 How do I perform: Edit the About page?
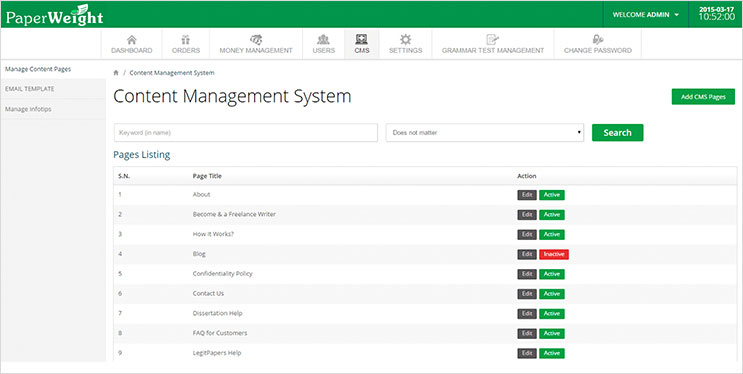[x=527, y=195]
